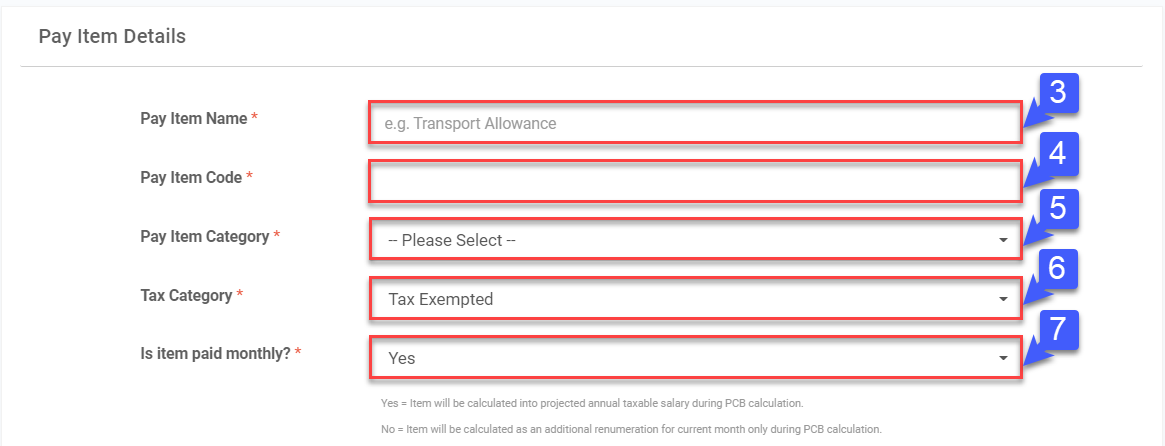This screenshot has width=1165, height=446.
Task: Click the blue number 4 callout badge
Action: point(1058,152)
